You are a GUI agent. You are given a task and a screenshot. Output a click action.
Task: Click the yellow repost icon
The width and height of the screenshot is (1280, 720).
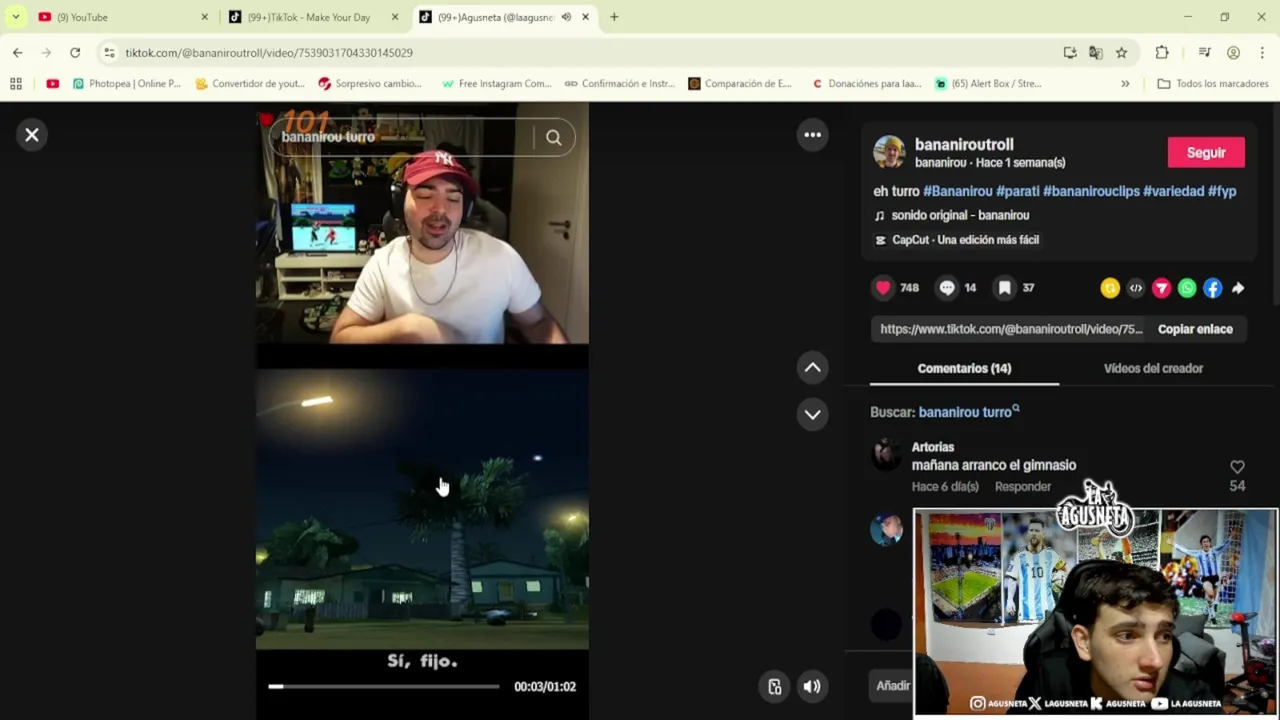1110,288
